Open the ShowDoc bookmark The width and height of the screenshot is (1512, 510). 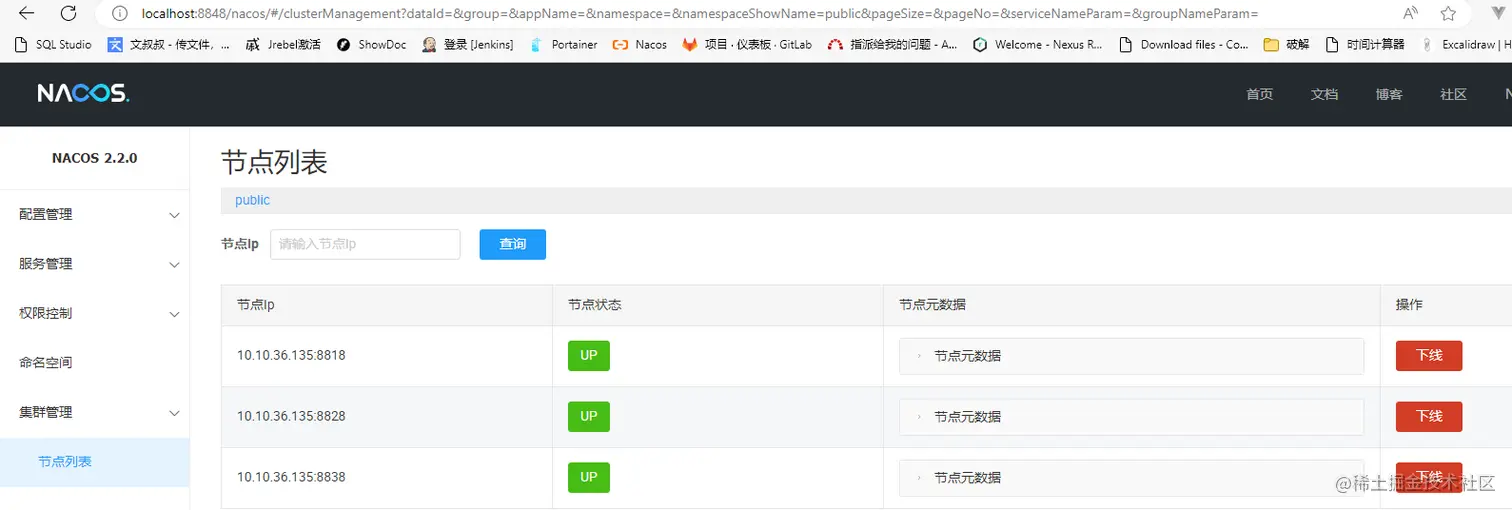[x=372, y=45]
